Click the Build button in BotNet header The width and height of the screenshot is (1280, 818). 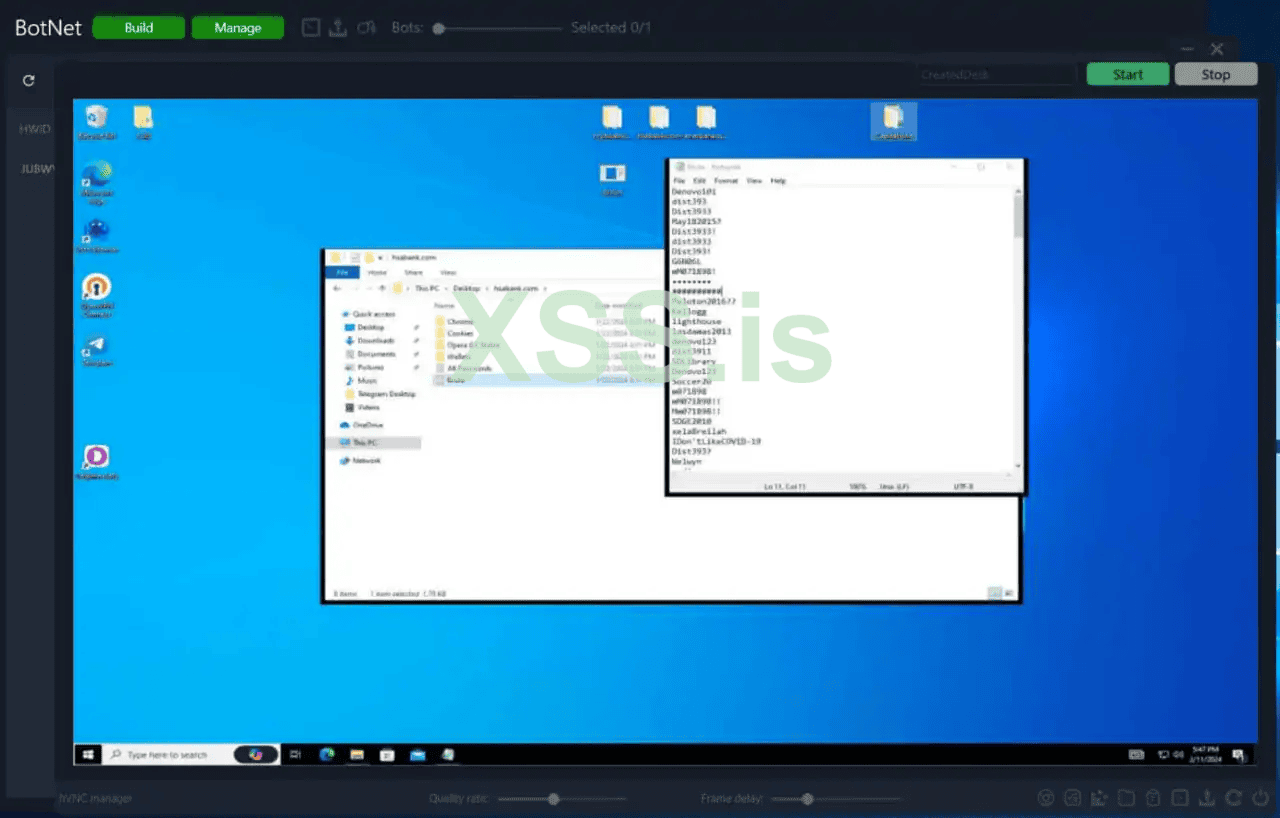pyautogui.click(x=139, y=28)
